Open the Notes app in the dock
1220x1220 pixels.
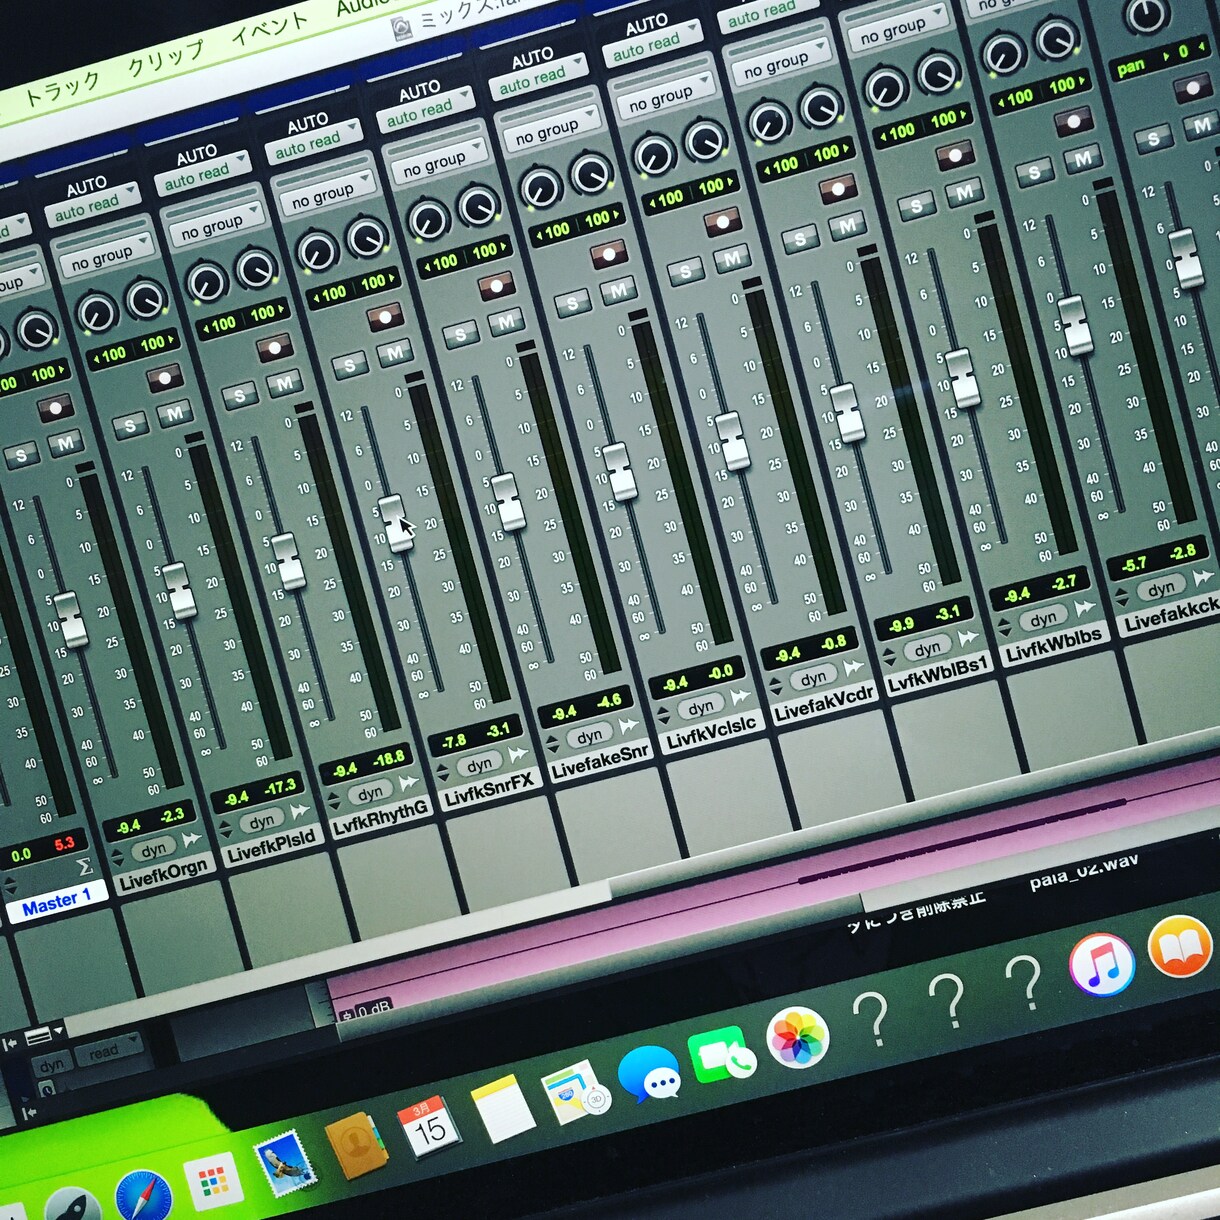pyautogui.click(x=503, y=1108)
